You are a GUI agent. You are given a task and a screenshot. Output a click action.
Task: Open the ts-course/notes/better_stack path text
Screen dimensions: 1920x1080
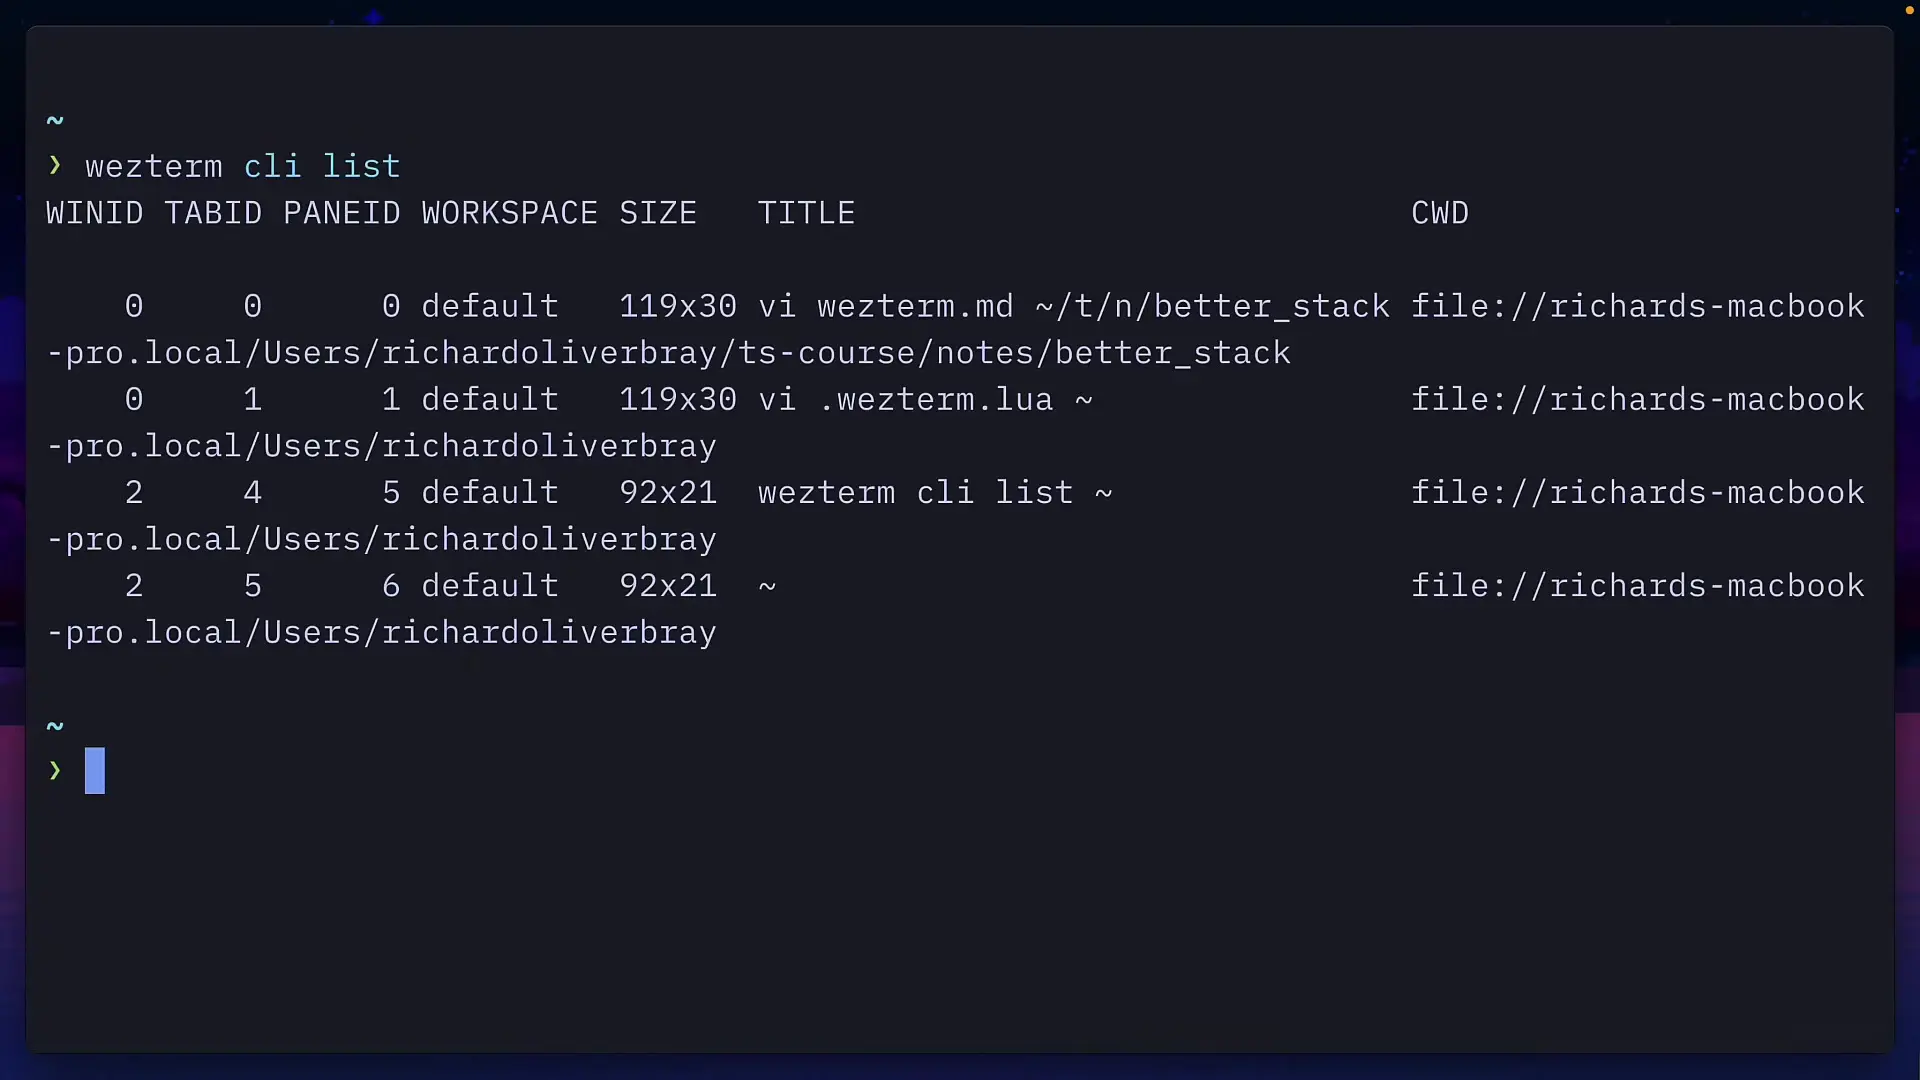(1014, 353)
